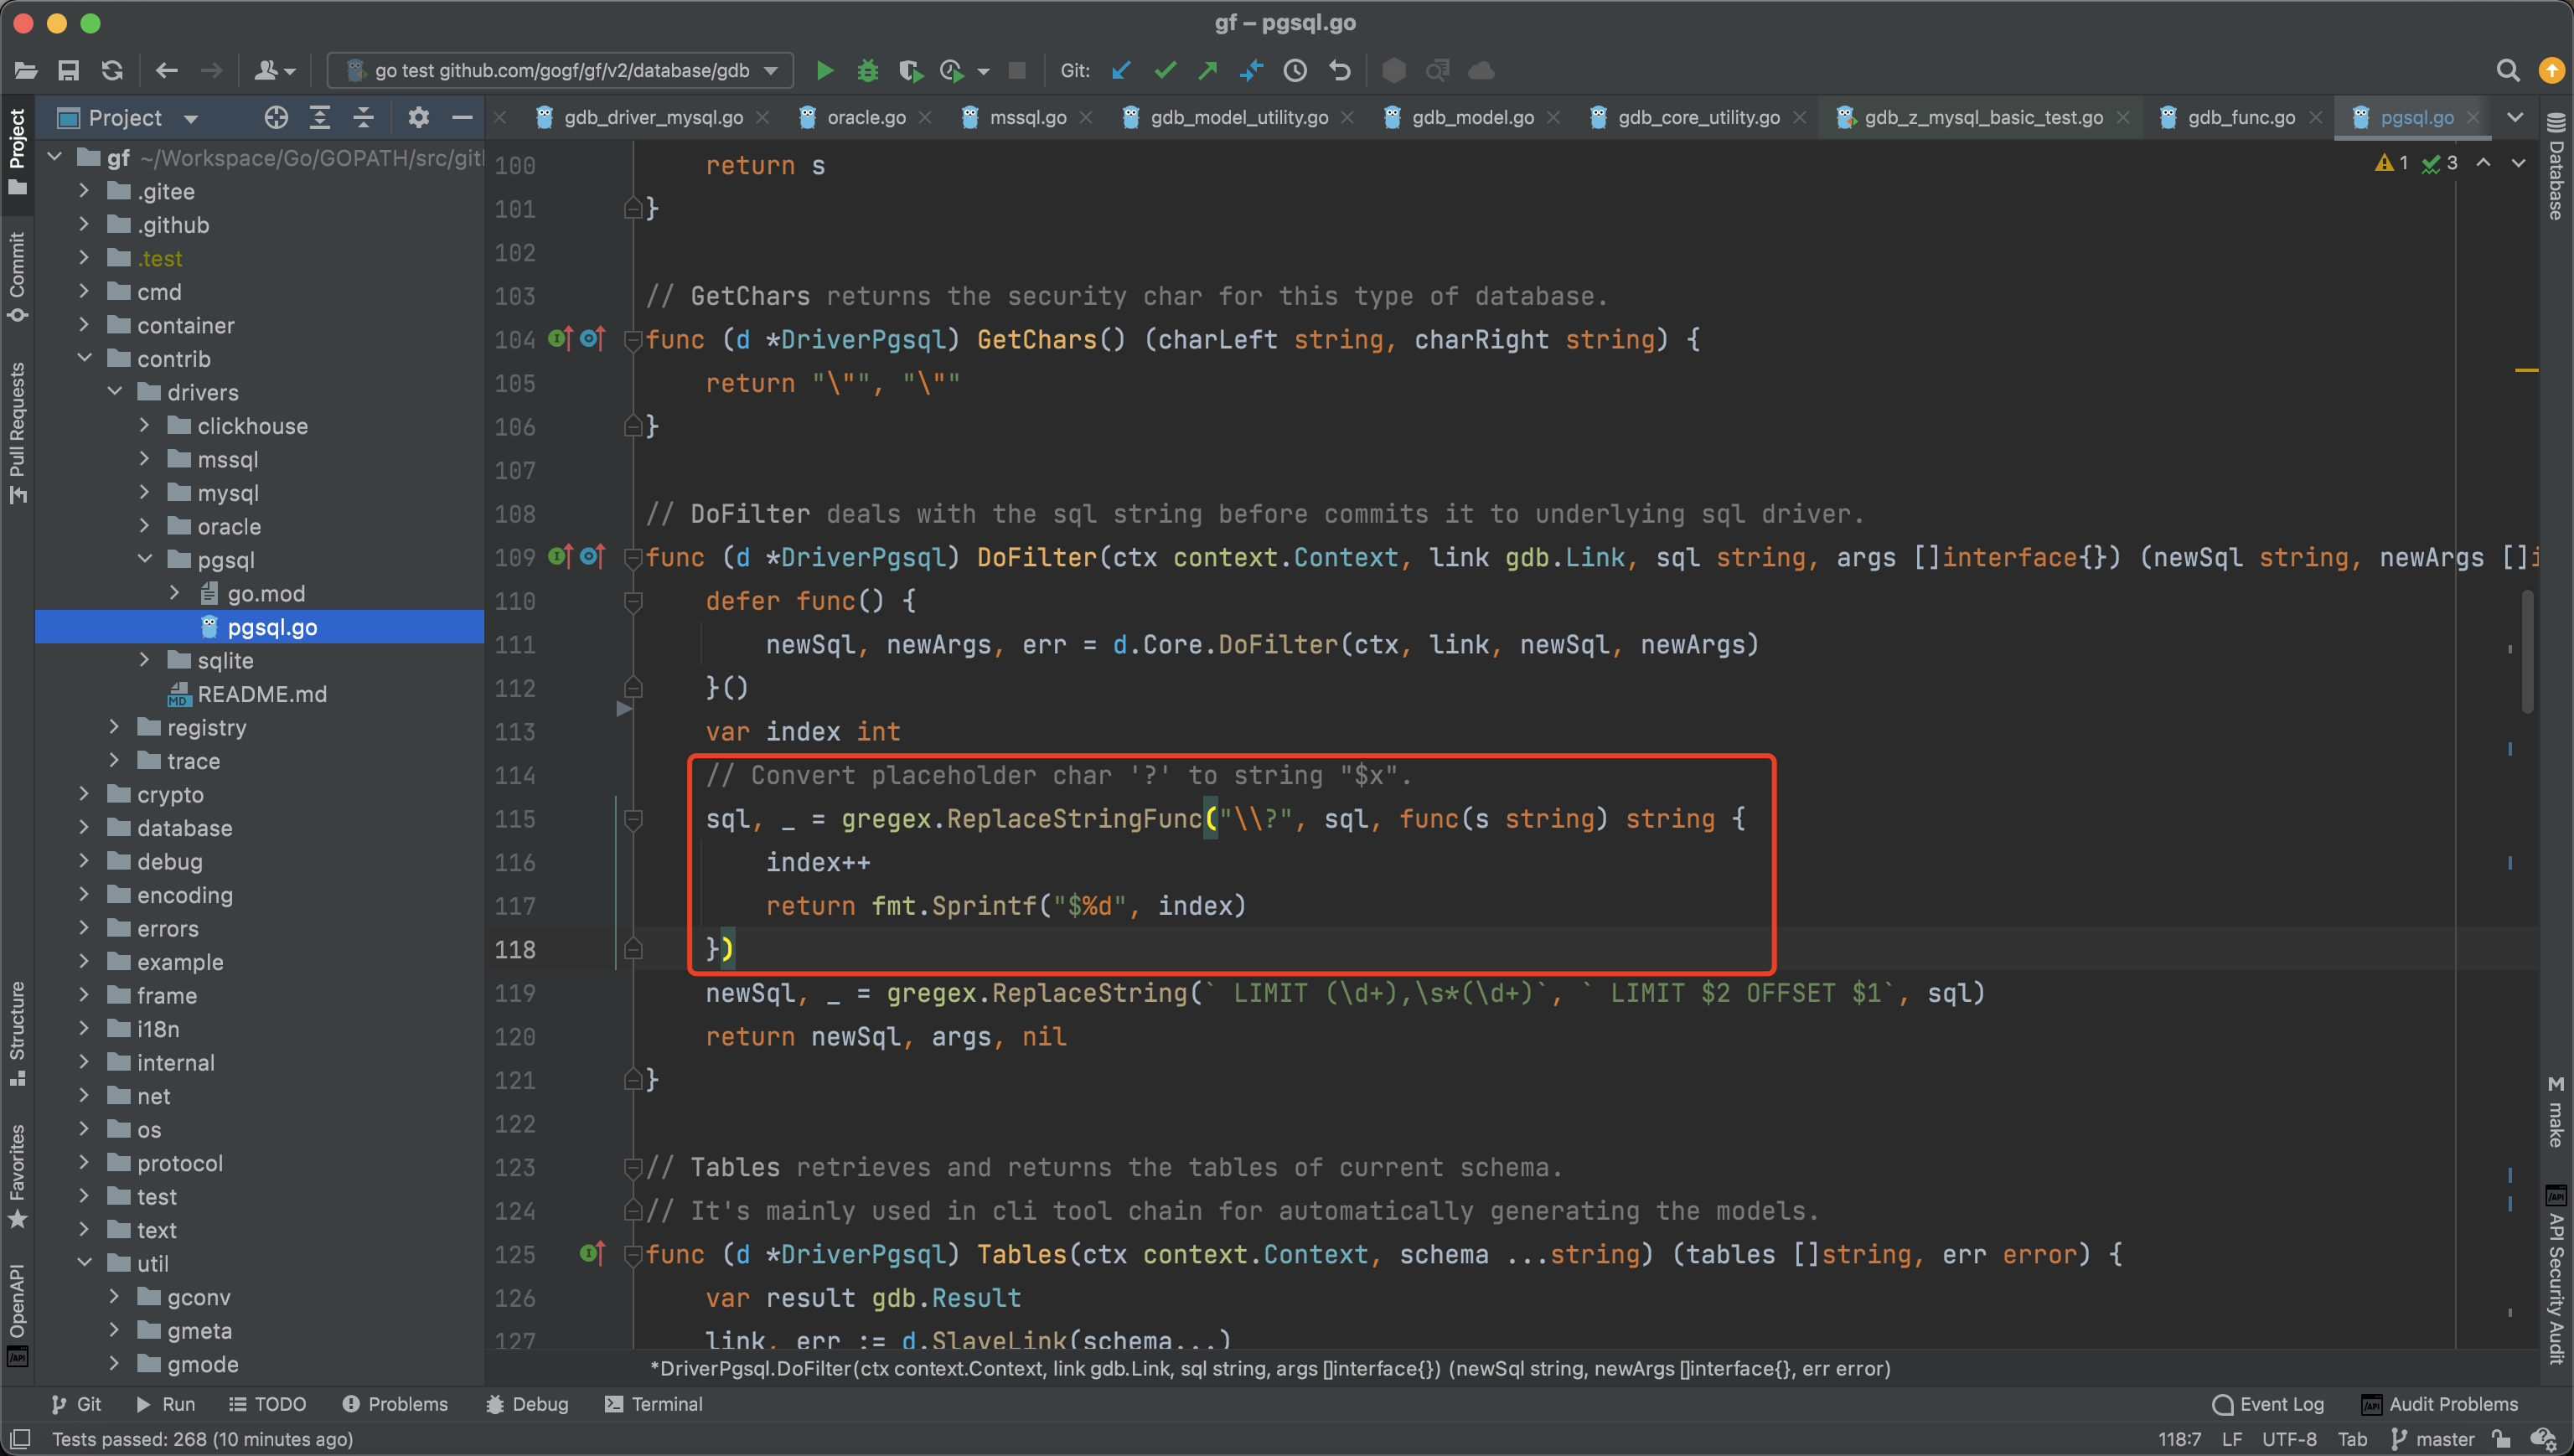
Task: Run test from gutter icon on line 104
Action: (x=557, y=339)
